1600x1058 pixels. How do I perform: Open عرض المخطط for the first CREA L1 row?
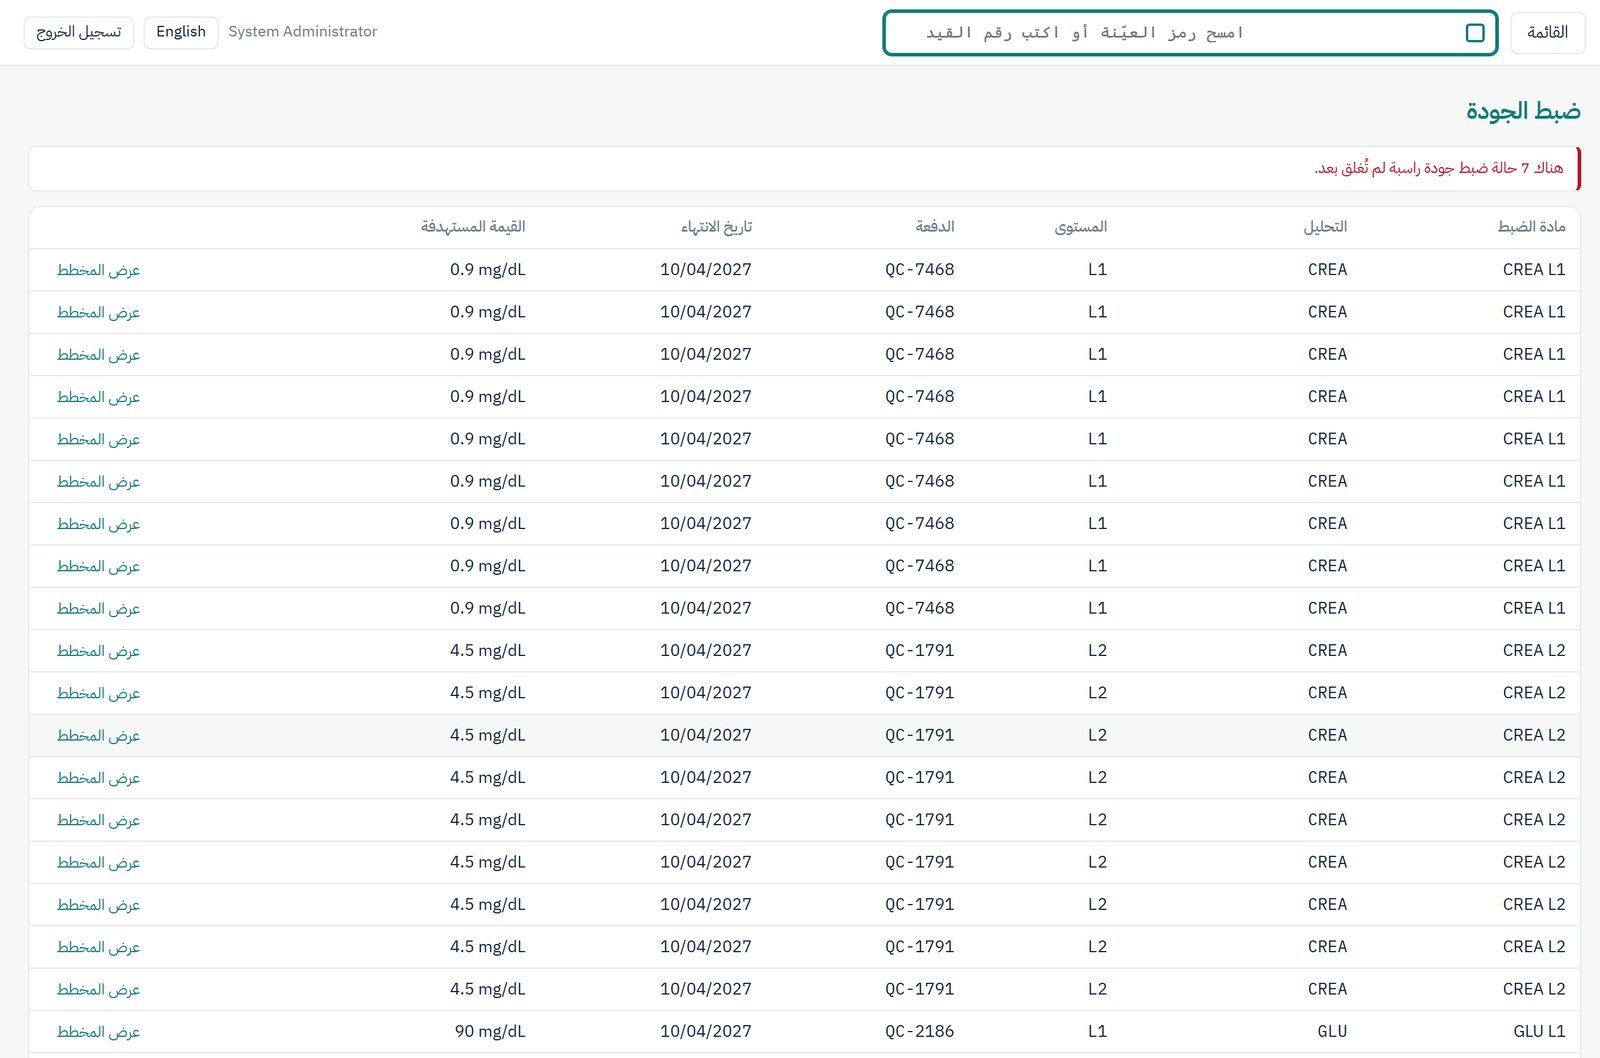[98, 270]
